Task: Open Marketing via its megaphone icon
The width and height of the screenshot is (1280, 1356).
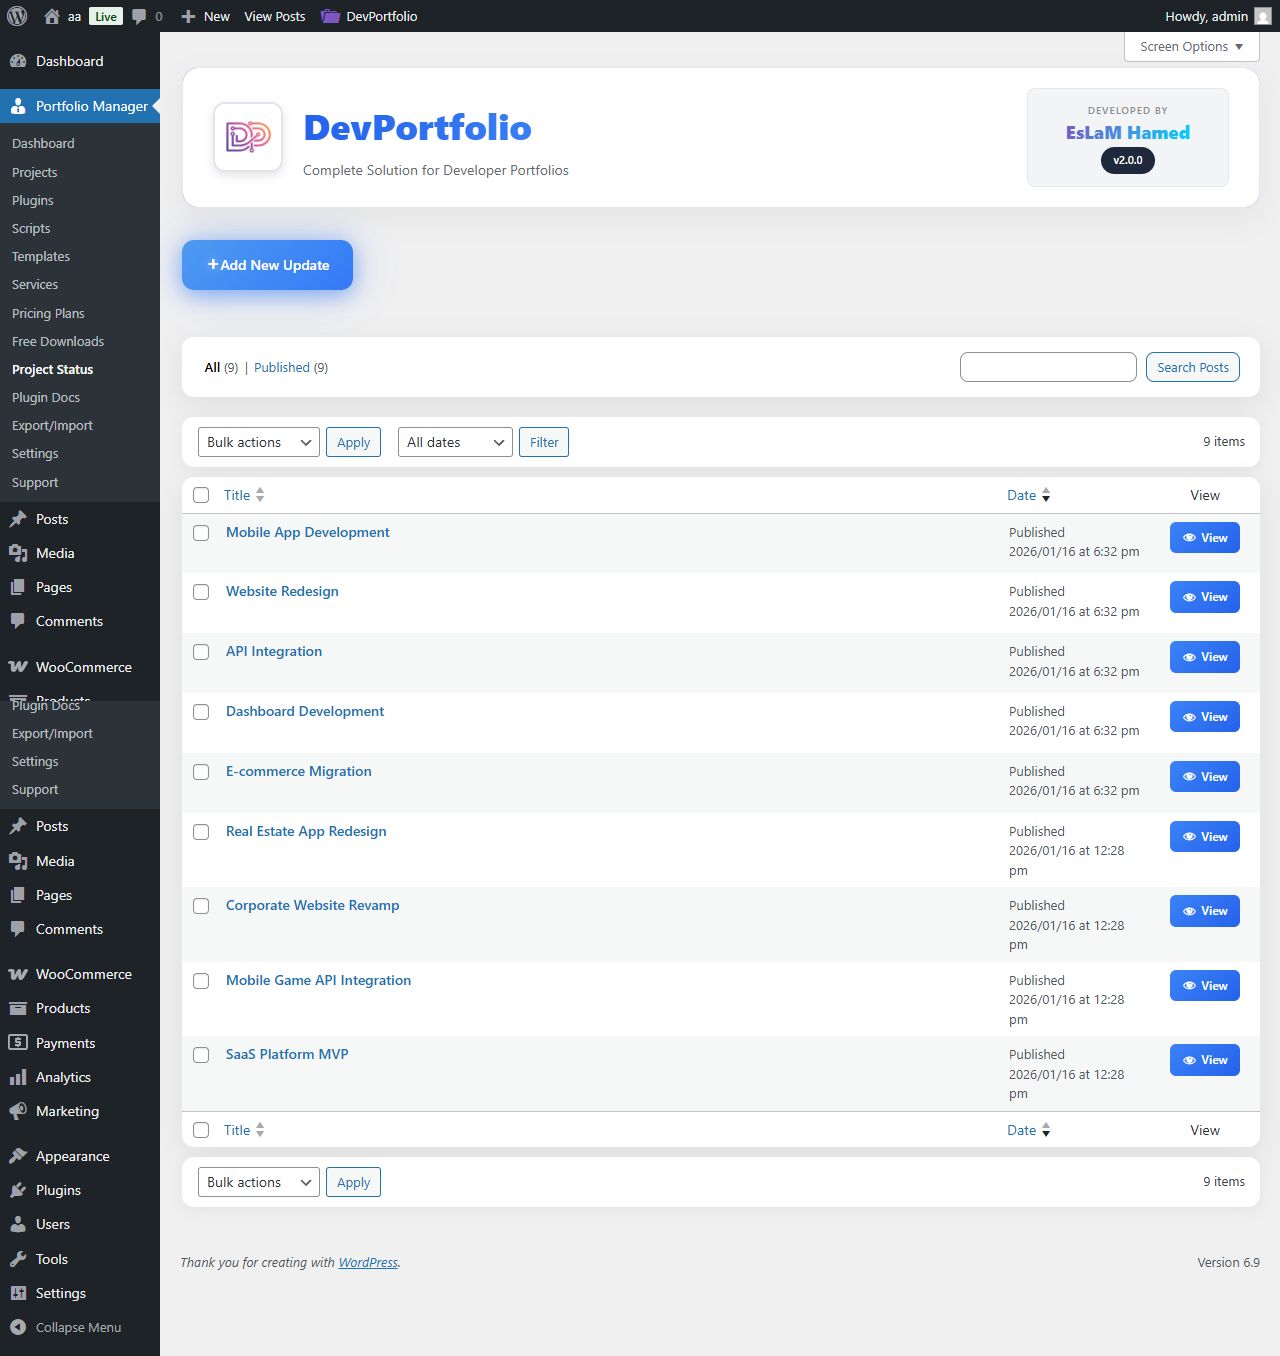Action: (18, 1111)
